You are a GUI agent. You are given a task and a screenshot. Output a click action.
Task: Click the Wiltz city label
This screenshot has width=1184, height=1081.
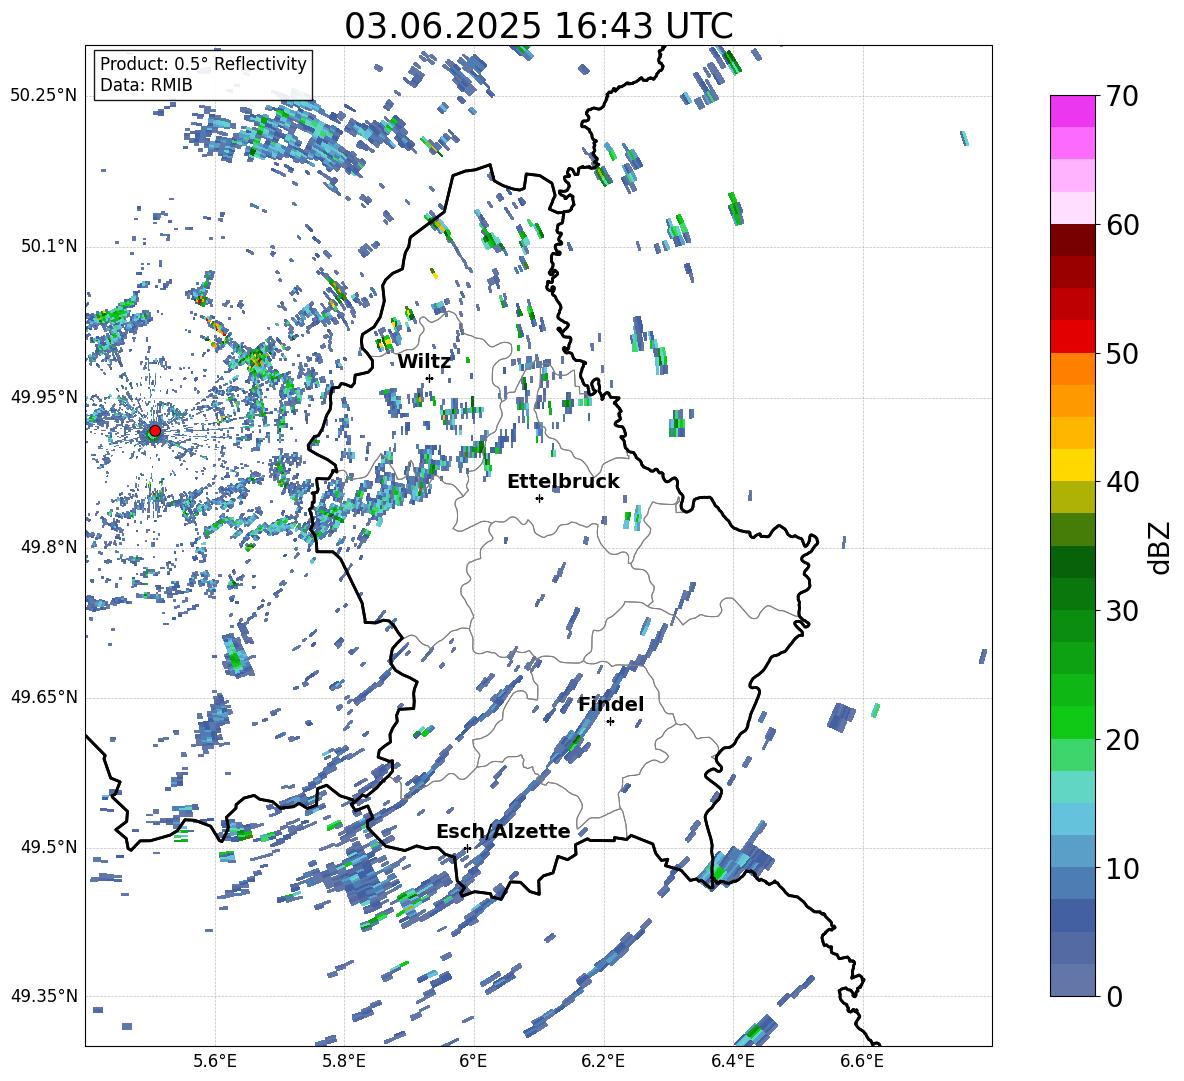pos(424,362)
